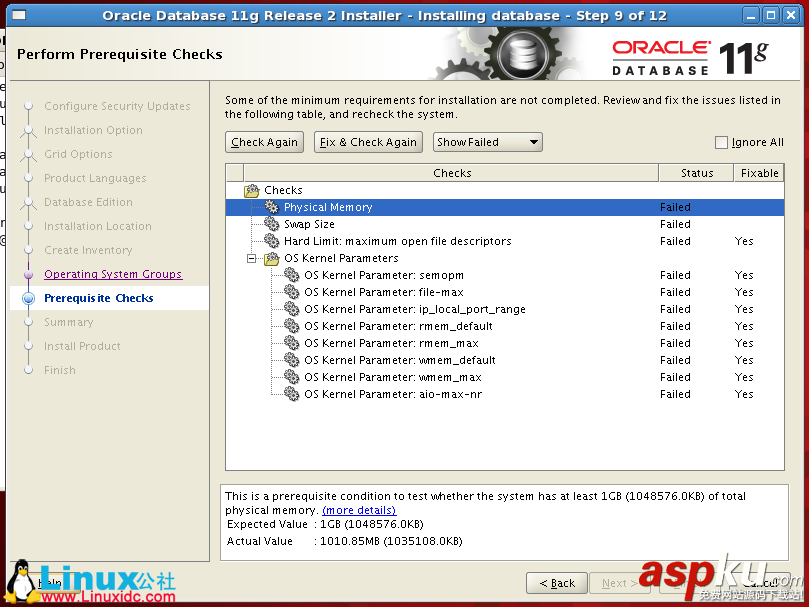Image resolution: width=809 pixels, height=607 pixels.
Task: Select OS Kernel Parameter: wmem_default row
Action: click(505, 360)
